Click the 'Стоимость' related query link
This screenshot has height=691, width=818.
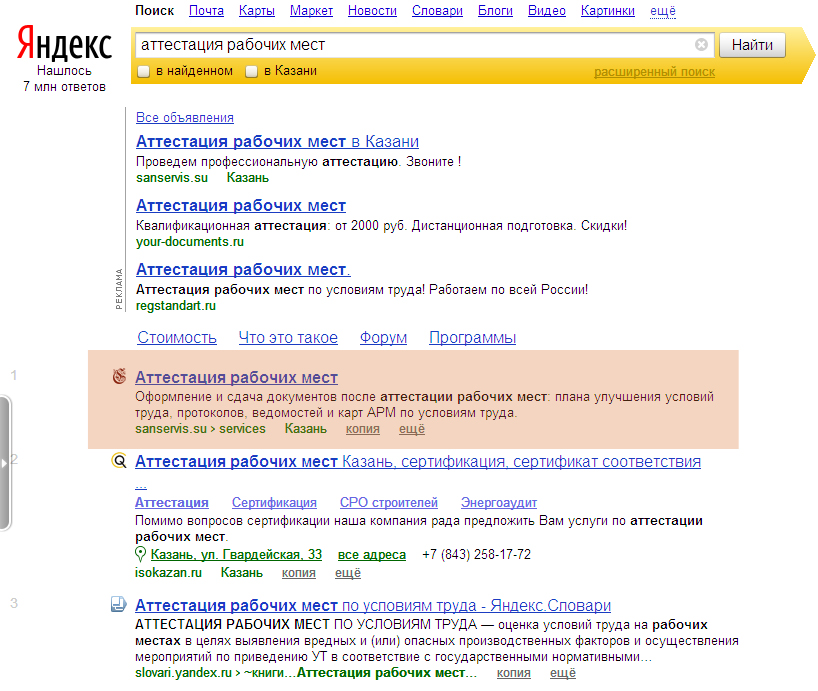177,338
